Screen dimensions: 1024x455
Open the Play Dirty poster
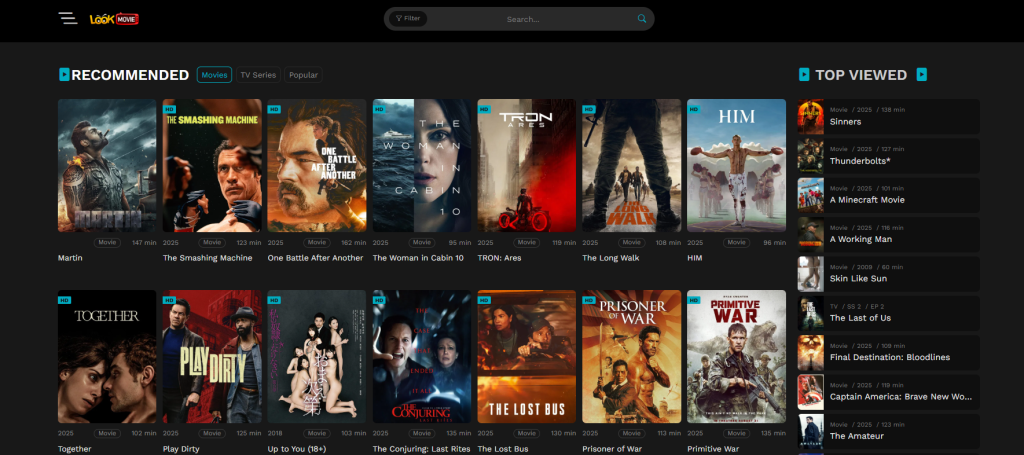click(x=212, y=357)
